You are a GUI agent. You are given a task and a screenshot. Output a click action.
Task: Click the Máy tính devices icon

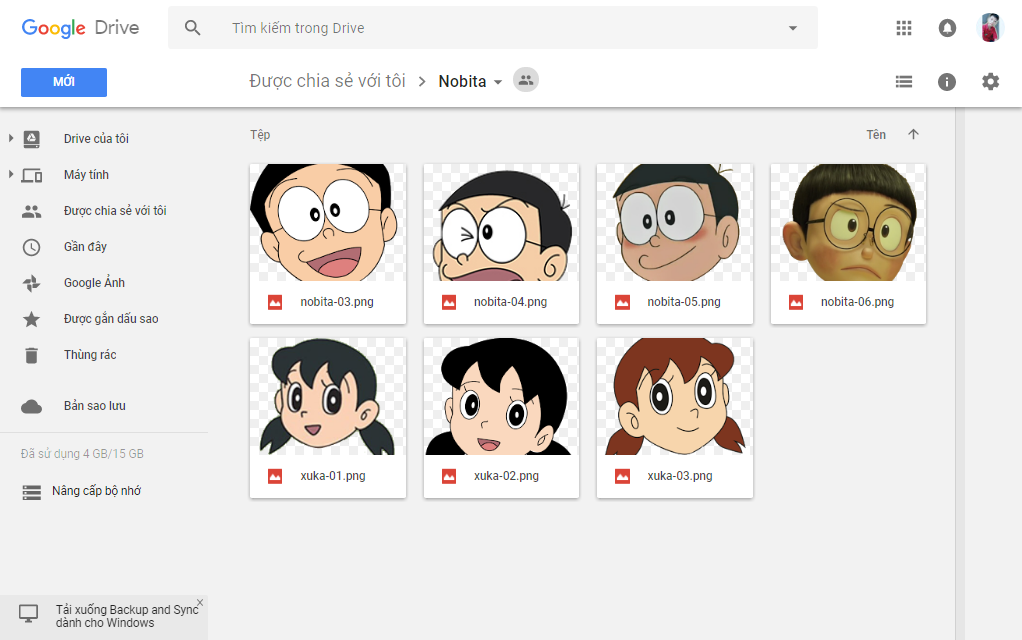pos(31,175)
